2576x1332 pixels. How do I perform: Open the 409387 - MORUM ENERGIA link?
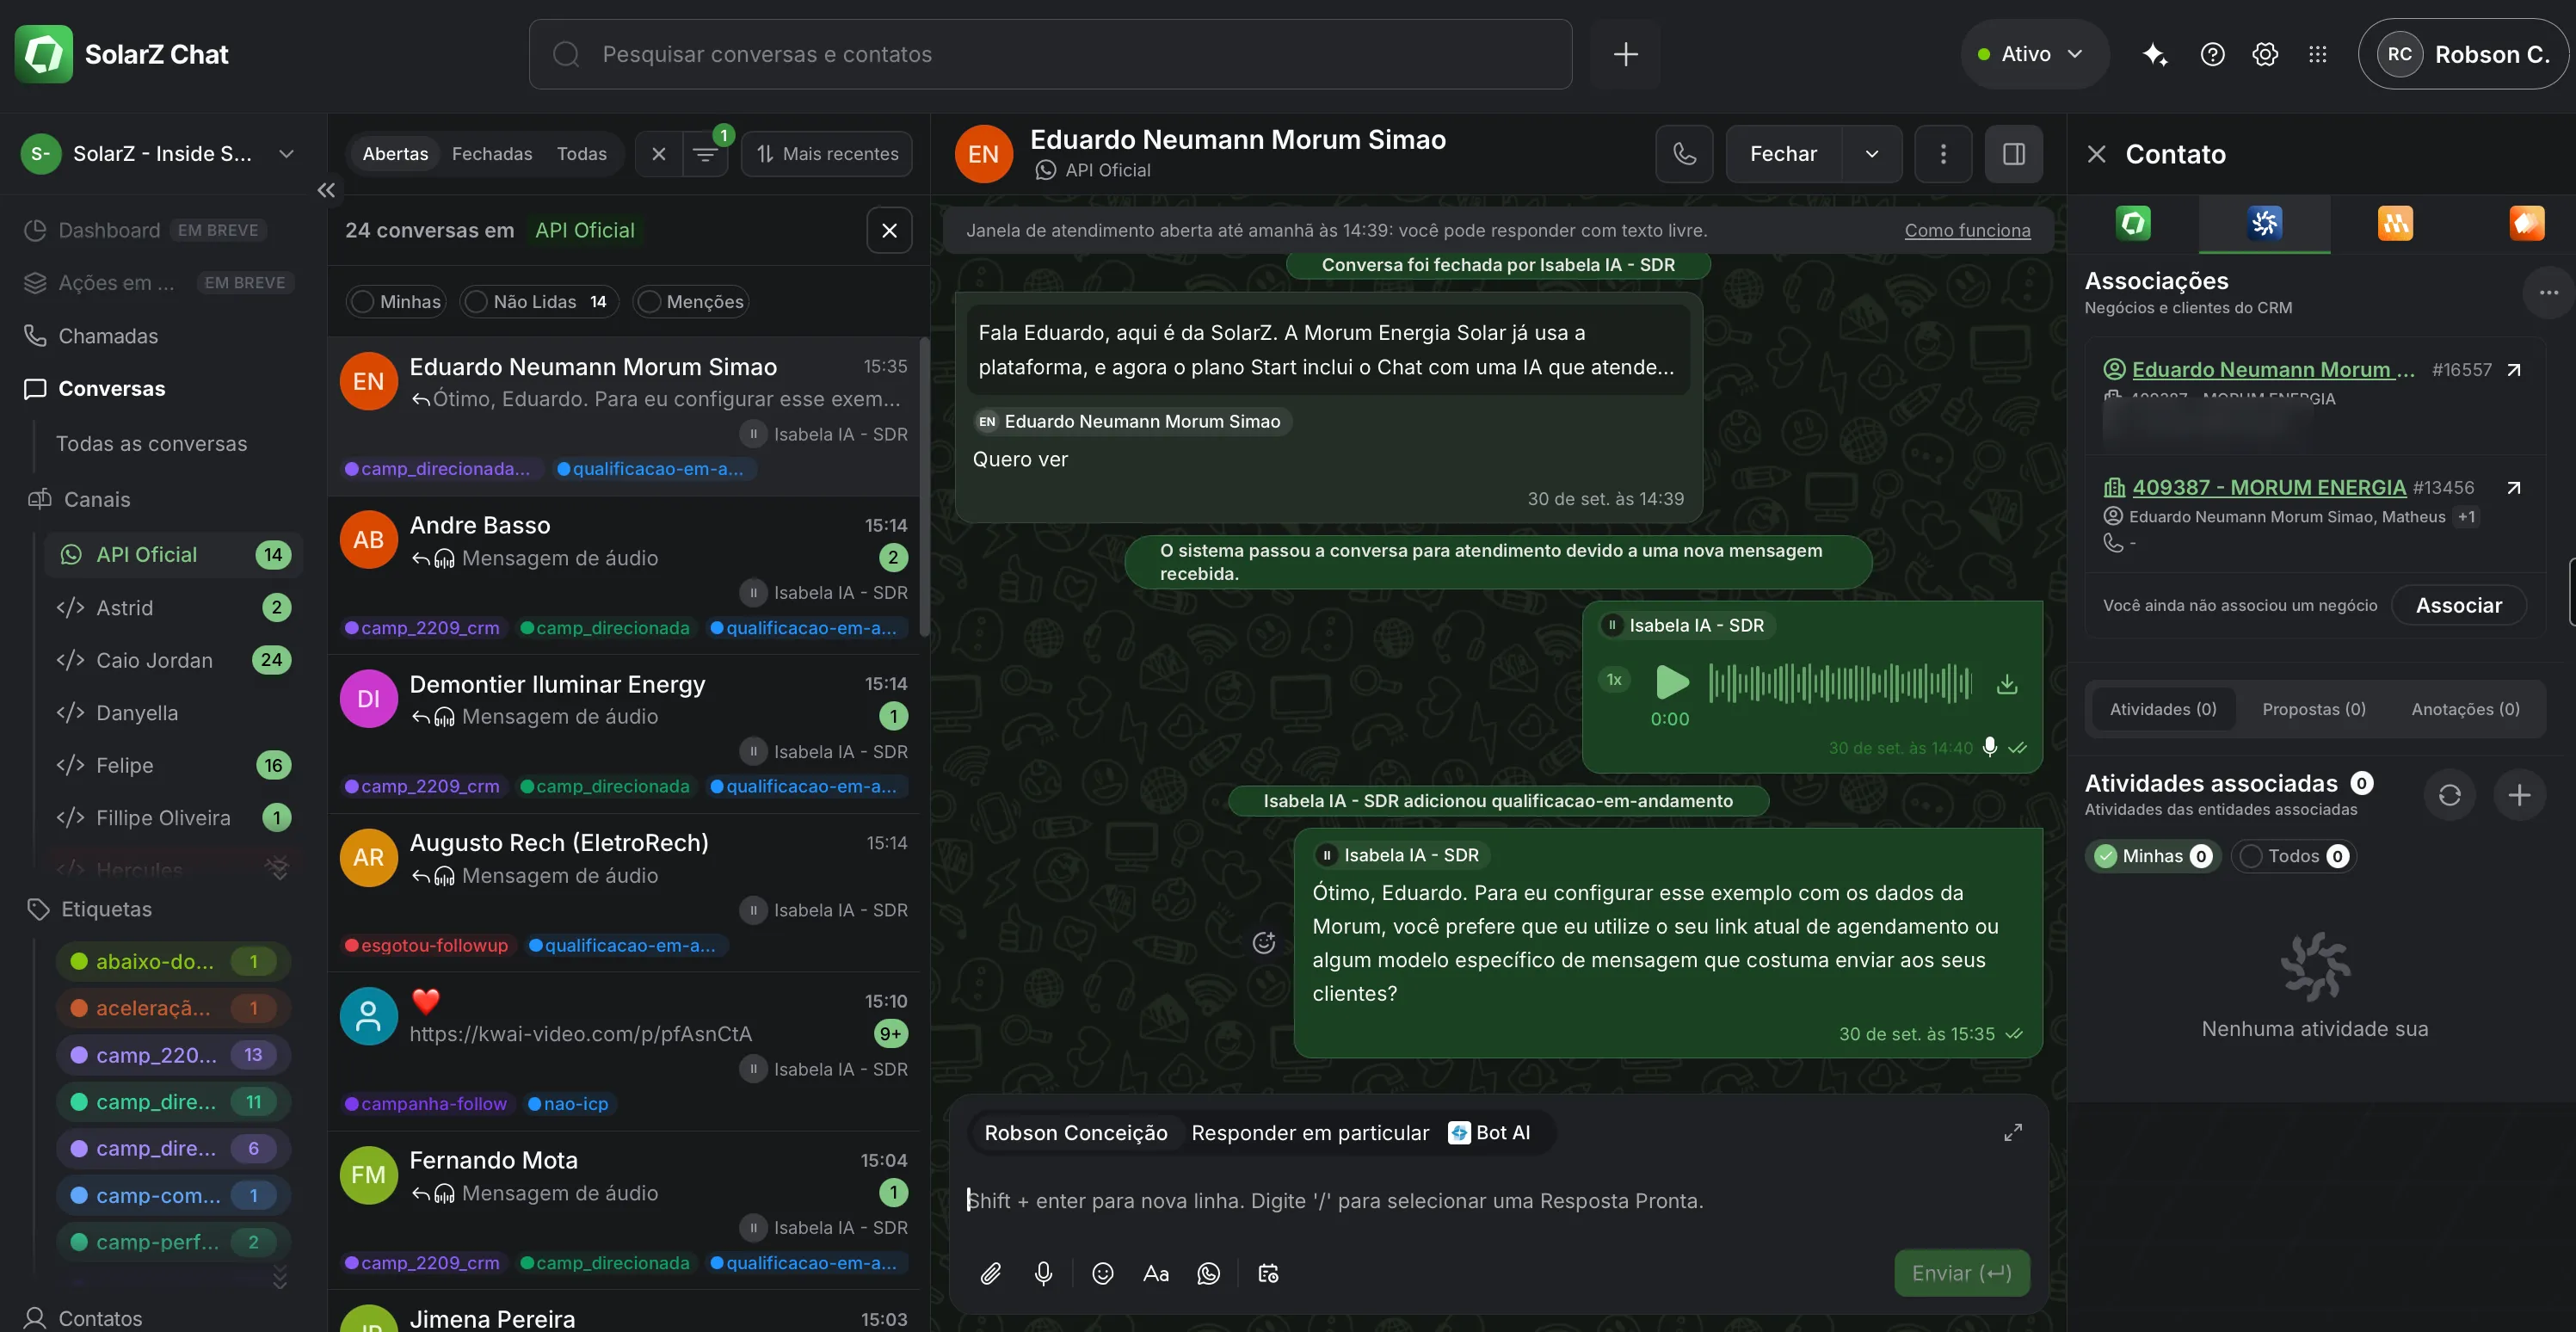tap(2269, 487)
